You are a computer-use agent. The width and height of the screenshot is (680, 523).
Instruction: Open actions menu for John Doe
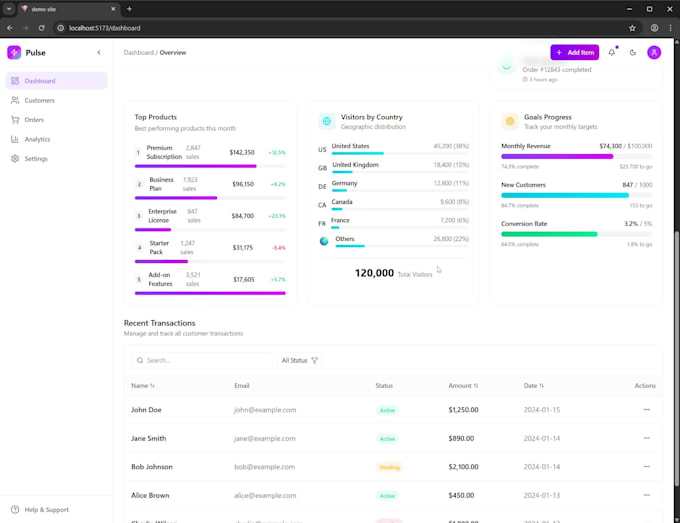(647, 409)
